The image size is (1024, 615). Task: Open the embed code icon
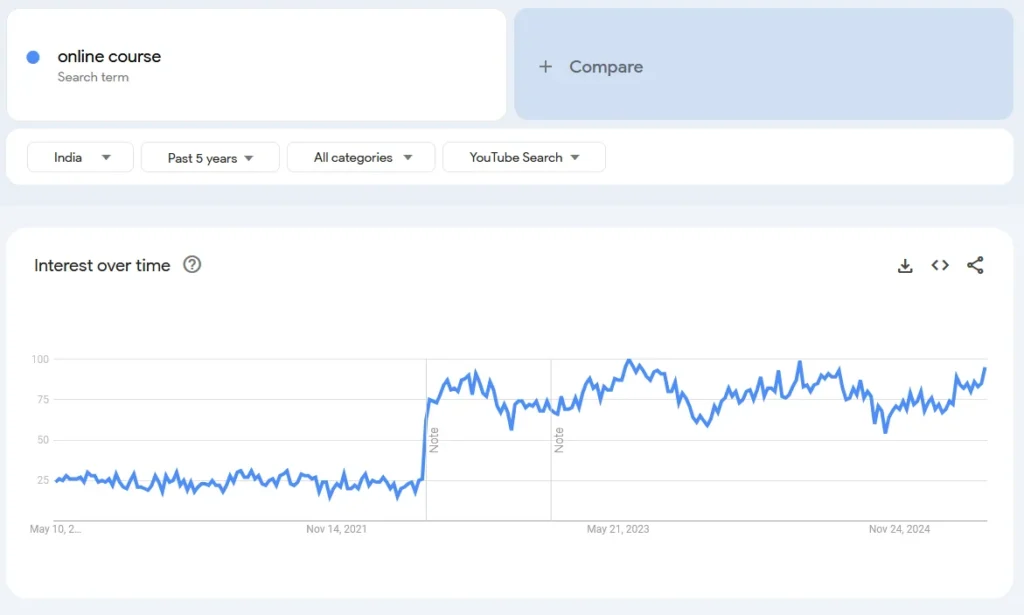940,266
